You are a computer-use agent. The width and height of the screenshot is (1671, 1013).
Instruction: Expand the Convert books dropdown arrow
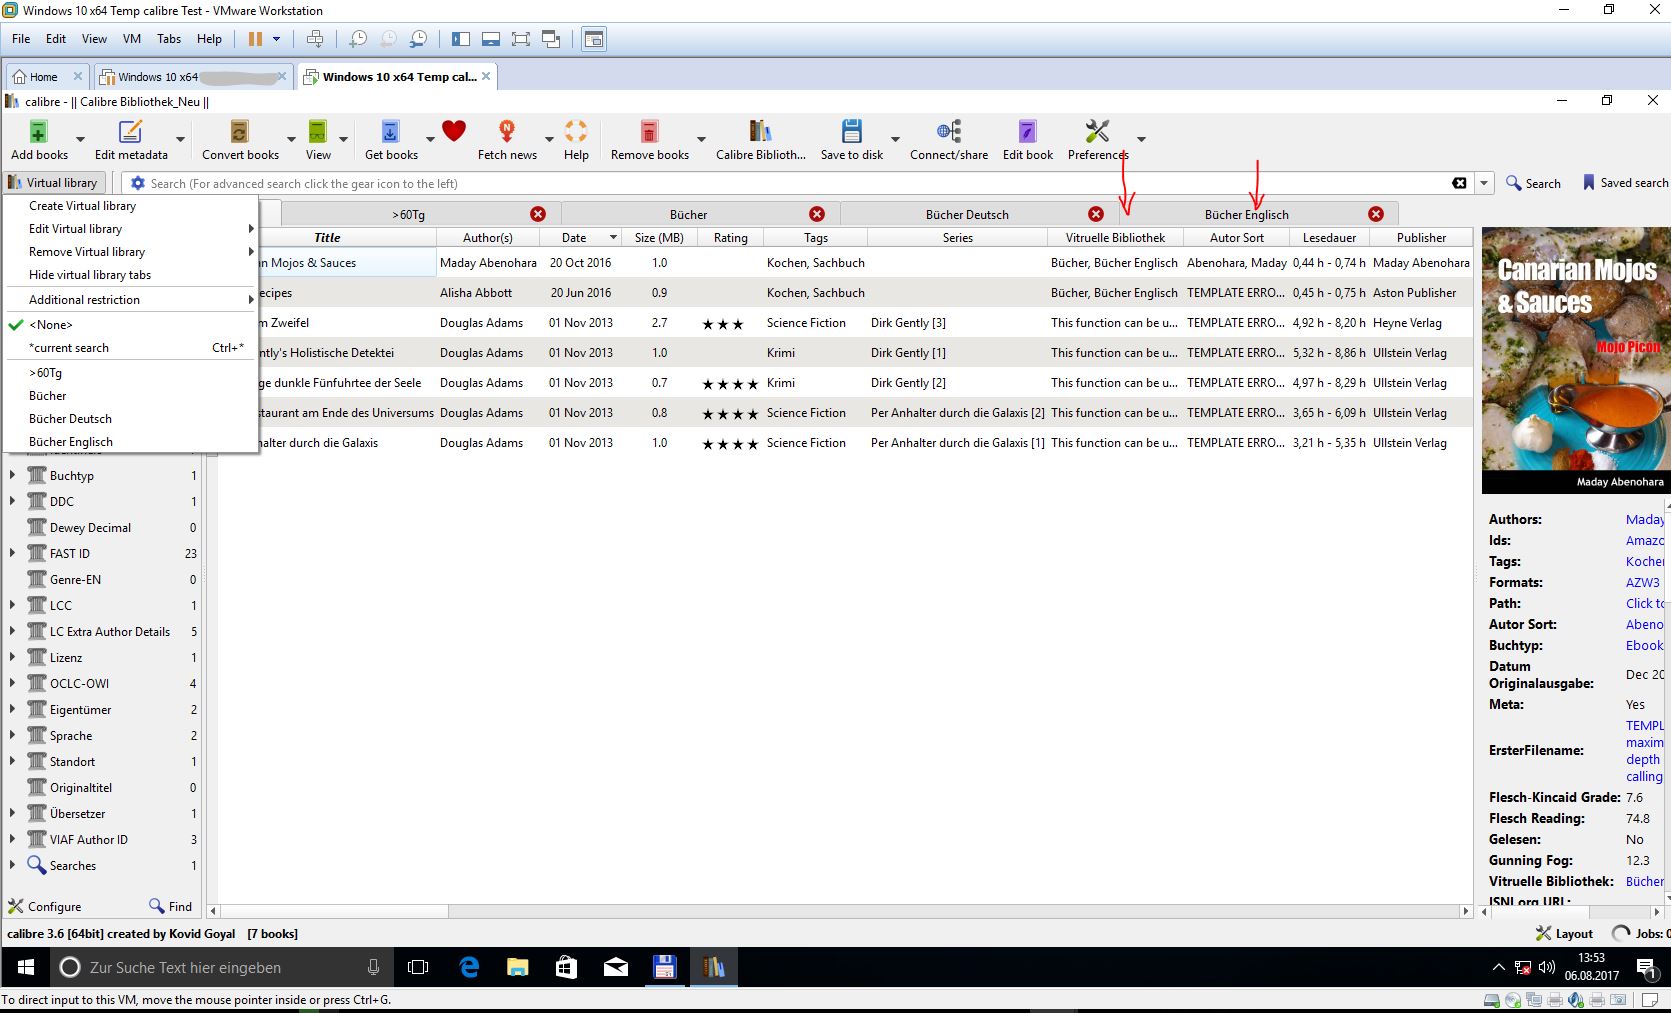pyautogui.click(x=292, y=139)
